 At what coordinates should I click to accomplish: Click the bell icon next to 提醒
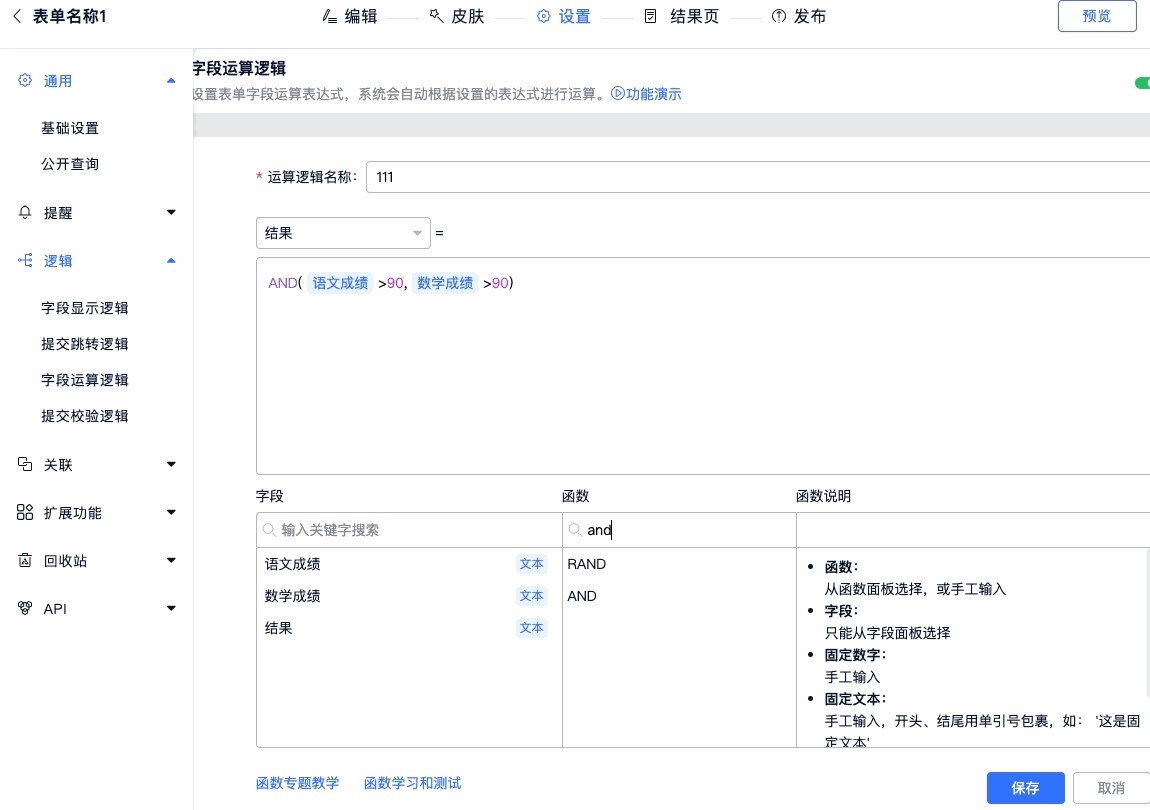[x=26, y=213]
